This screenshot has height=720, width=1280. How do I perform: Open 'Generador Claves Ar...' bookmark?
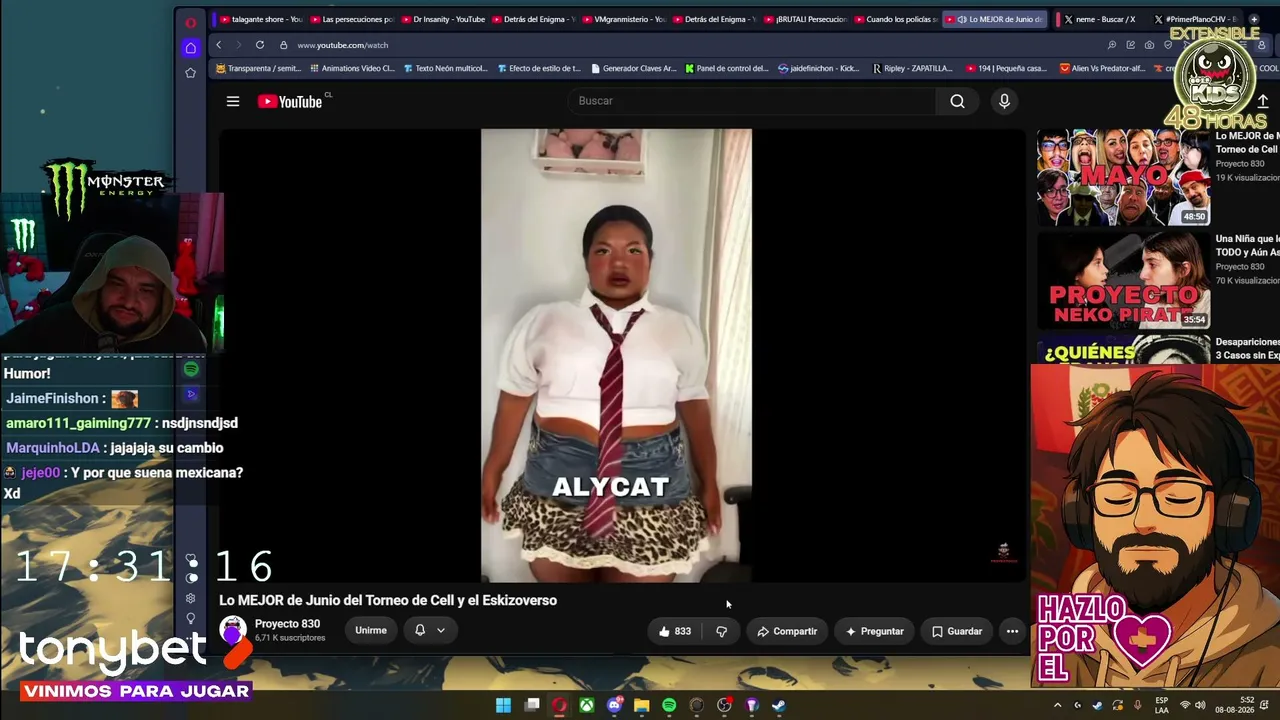(x=634, y=69)
